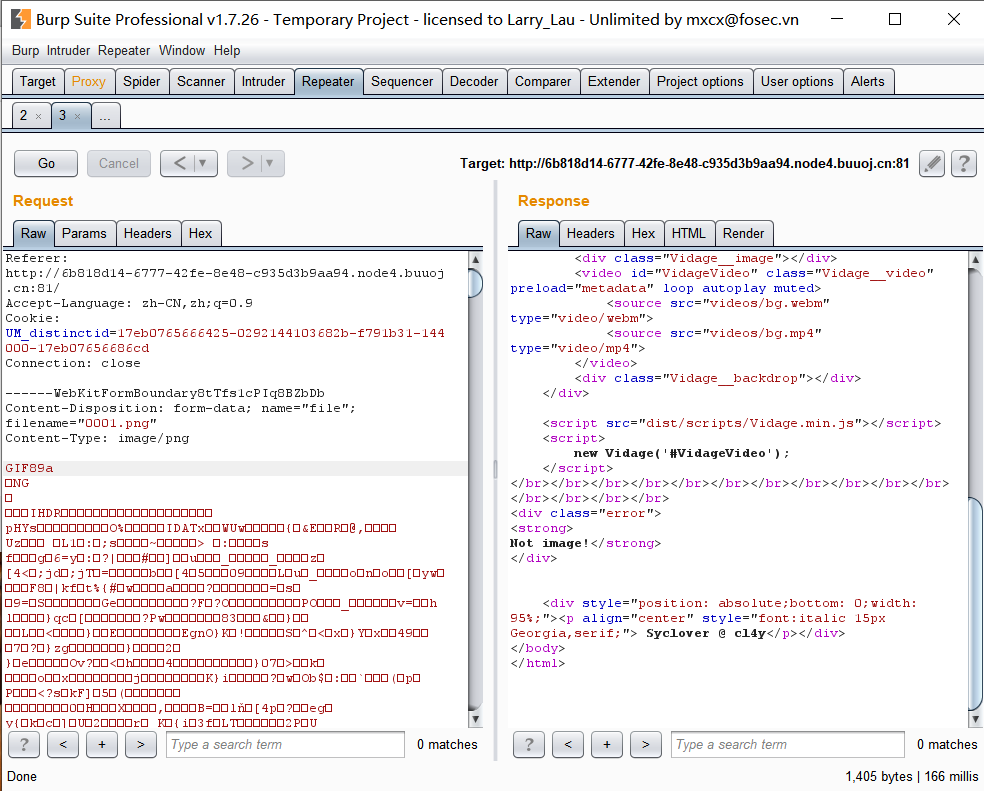Click the pencil icon to edit target

[x=932, y=163]
